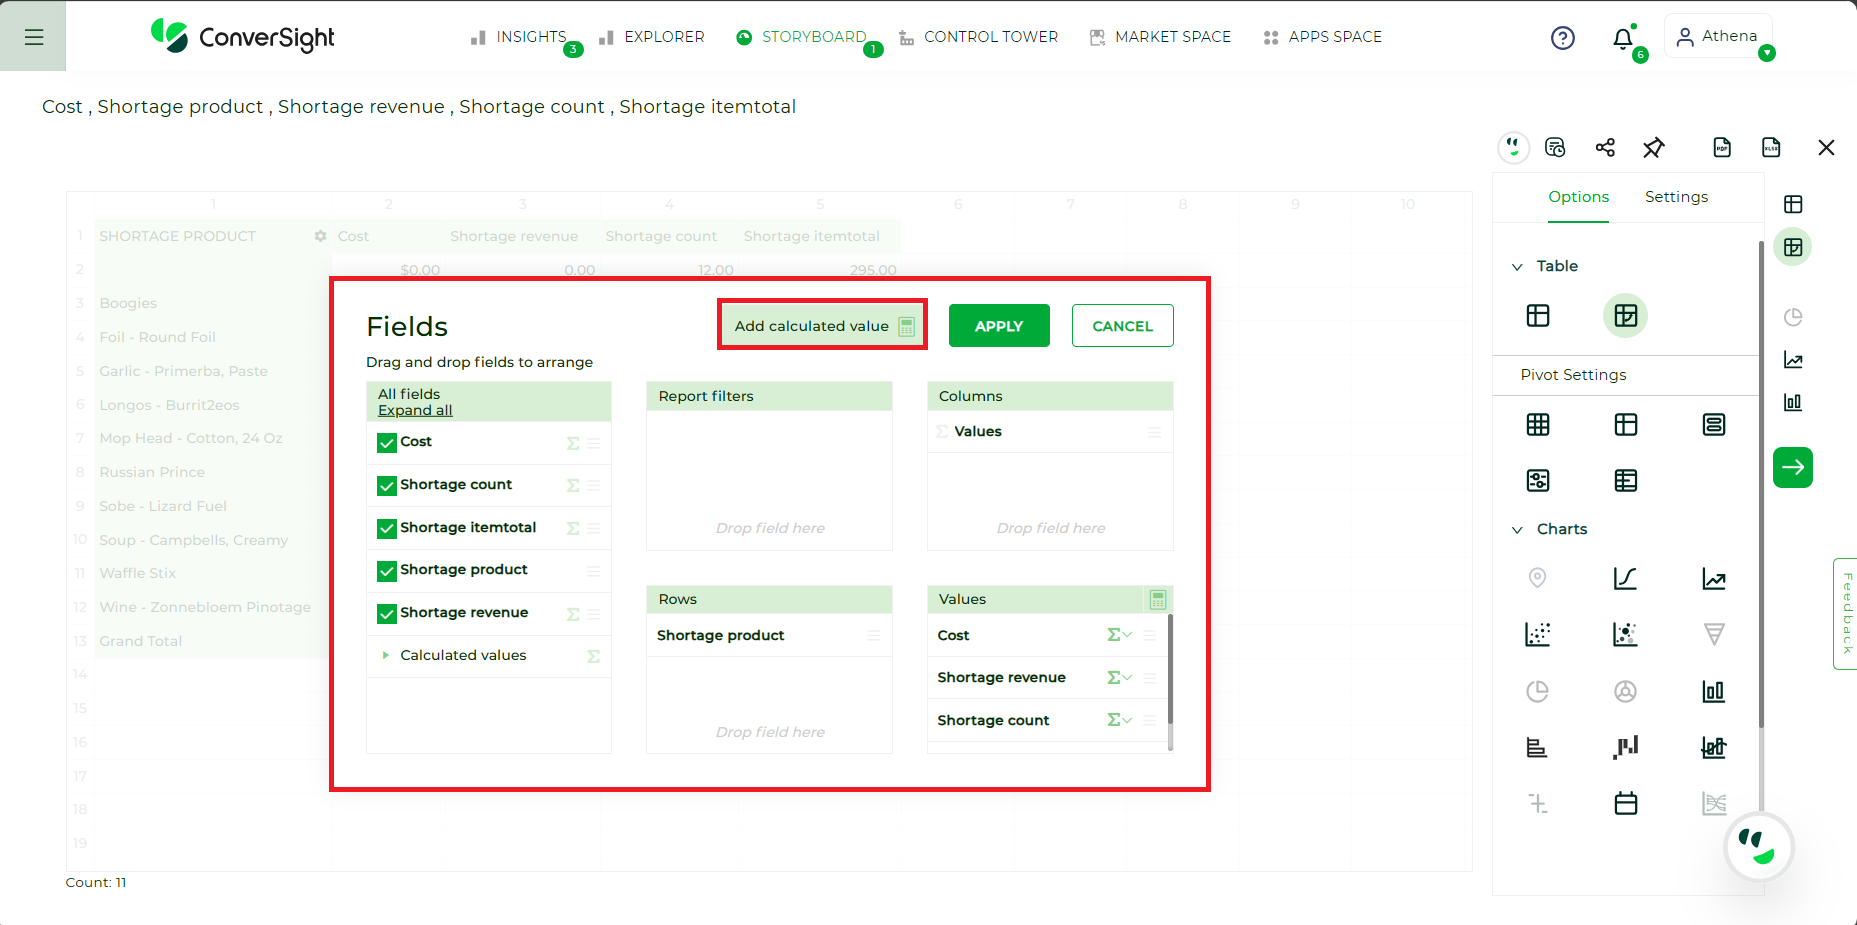Screen dimensions: 1857x925
Task: Select the pivot table icon under Table
Action: [x=1626, y=316]
